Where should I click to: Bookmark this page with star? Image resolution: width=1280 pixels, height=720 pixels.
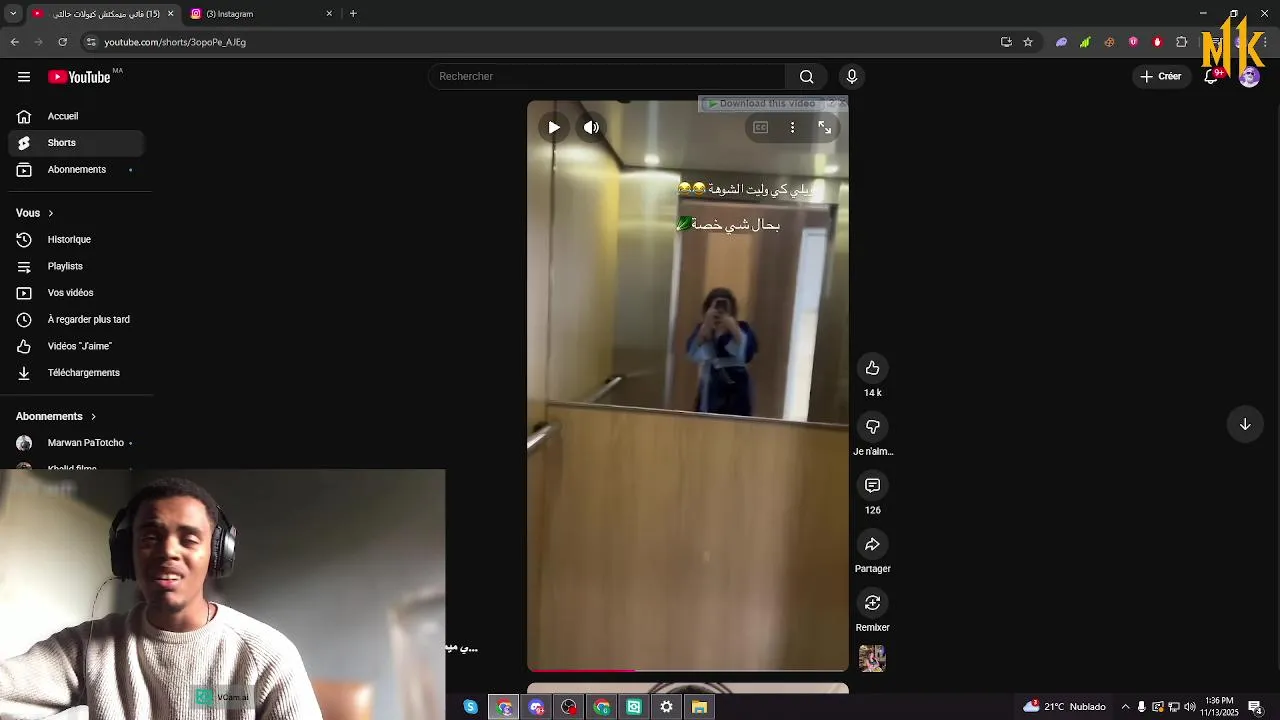[x=1028, y=42]
